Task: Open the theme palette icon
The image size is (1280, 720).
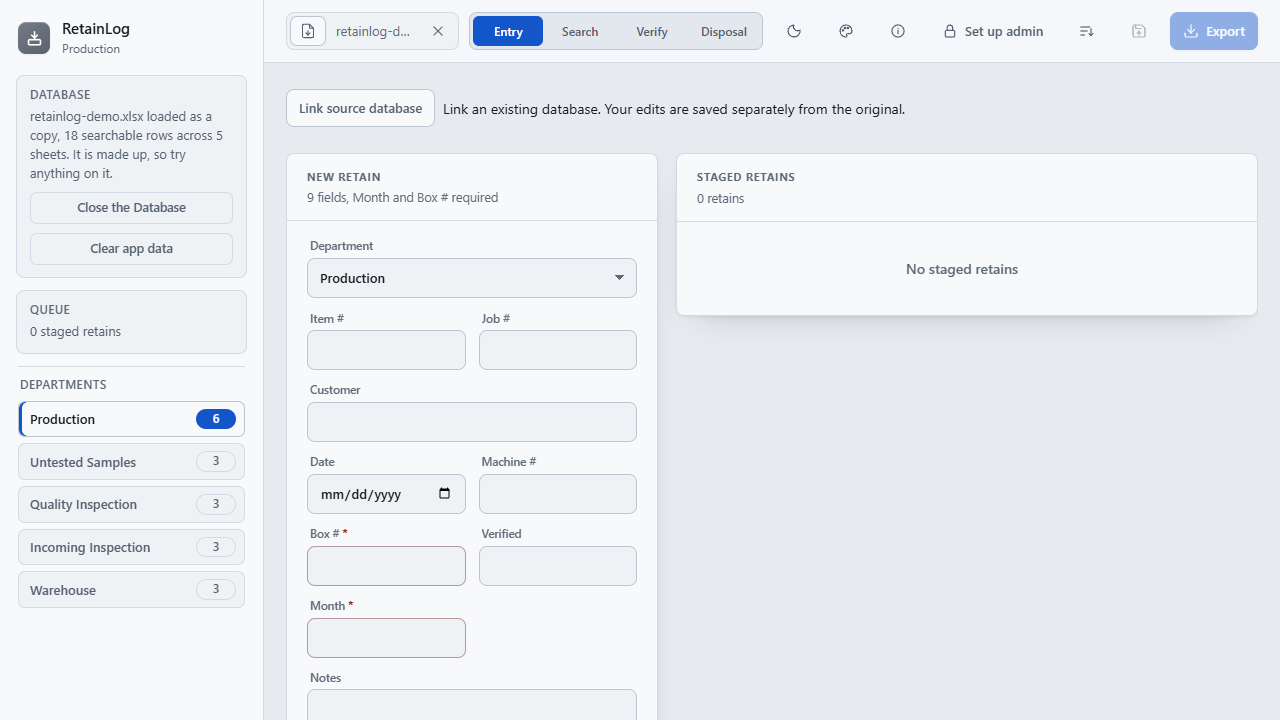Action: pos(846,31)
